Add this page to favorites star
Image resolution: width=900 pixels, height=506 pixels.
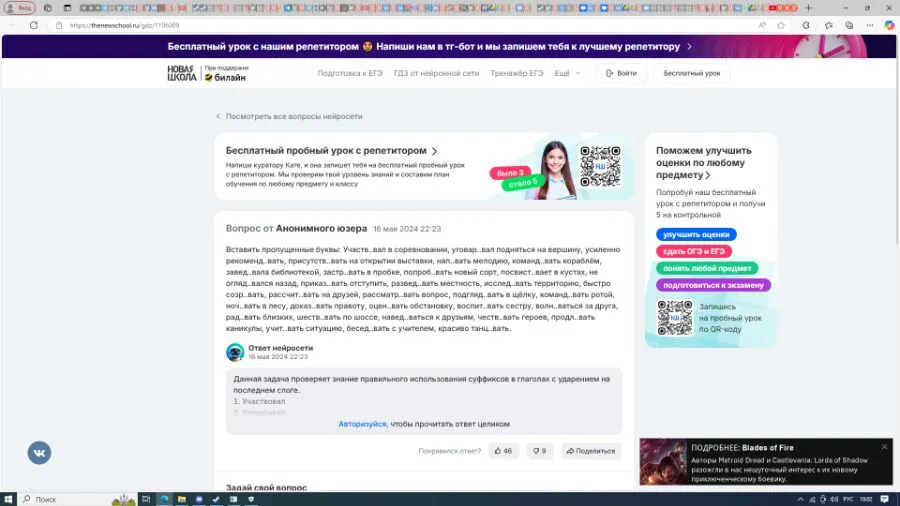point(781,25)
